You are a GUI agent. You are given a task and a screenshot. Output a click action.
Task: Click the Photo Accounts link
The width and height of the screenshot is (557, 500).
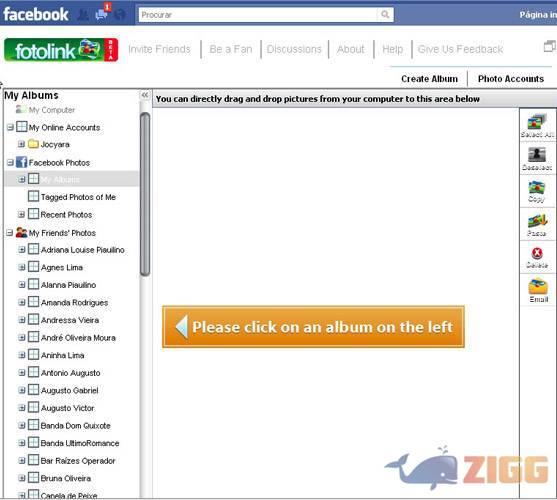(511, 79)
